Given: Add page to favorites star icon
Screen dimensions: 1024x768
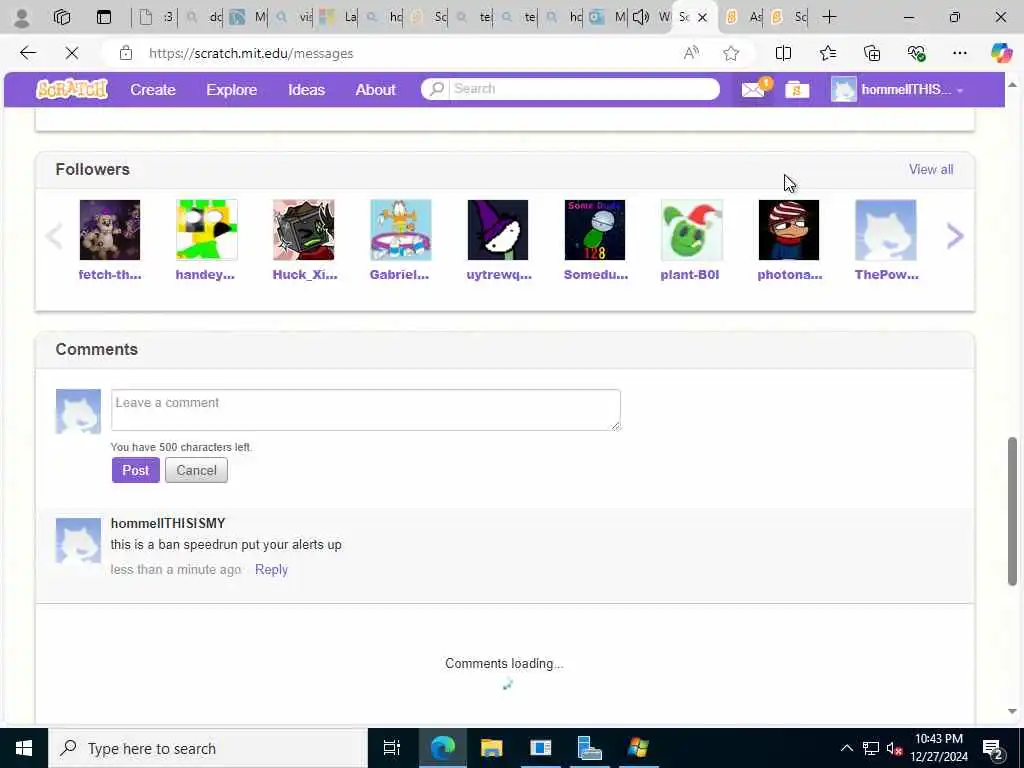Looking at the screenshot, I should pyautogui.click(x=731, y=53).
